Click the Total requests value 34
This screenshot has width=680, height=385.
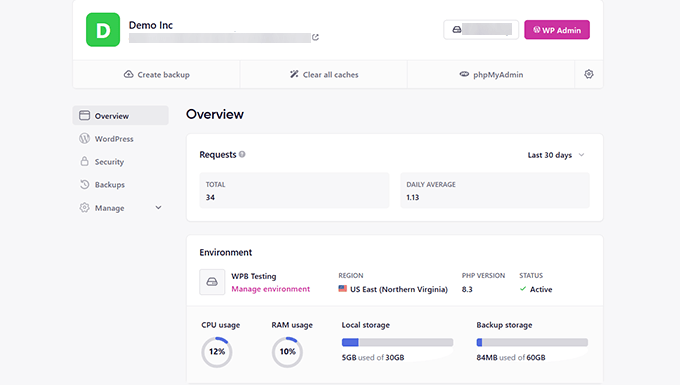[x=210, y=197]
